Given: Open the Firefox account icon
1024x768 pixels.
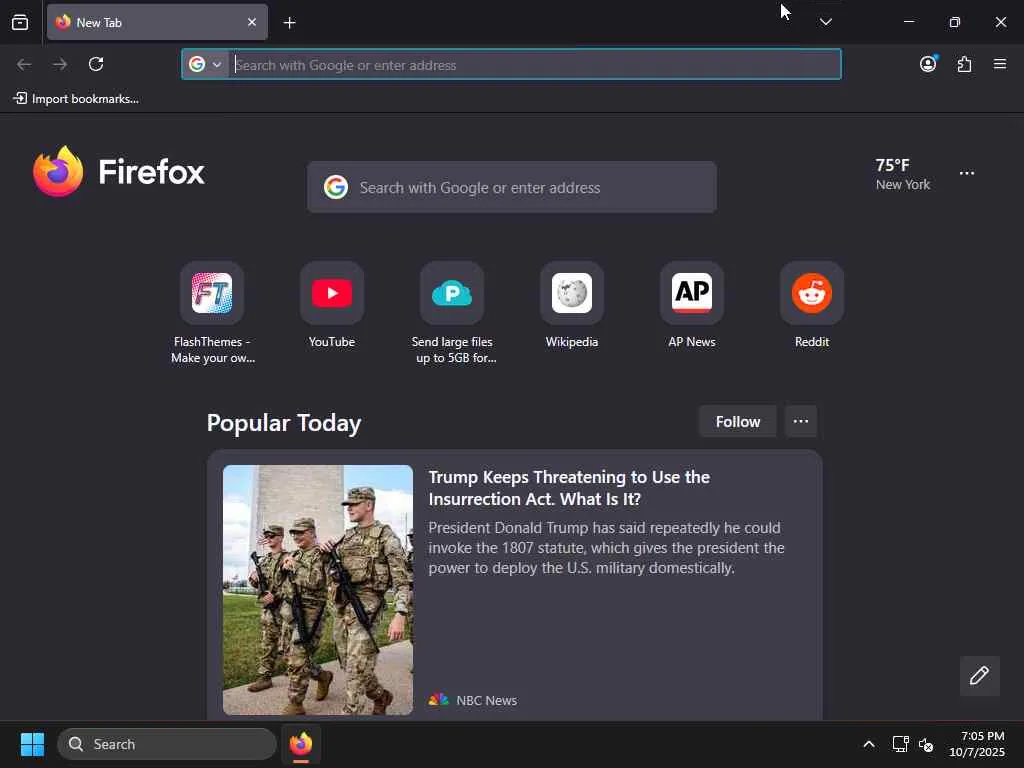Looking at the screenshot, I should point(928,64).
